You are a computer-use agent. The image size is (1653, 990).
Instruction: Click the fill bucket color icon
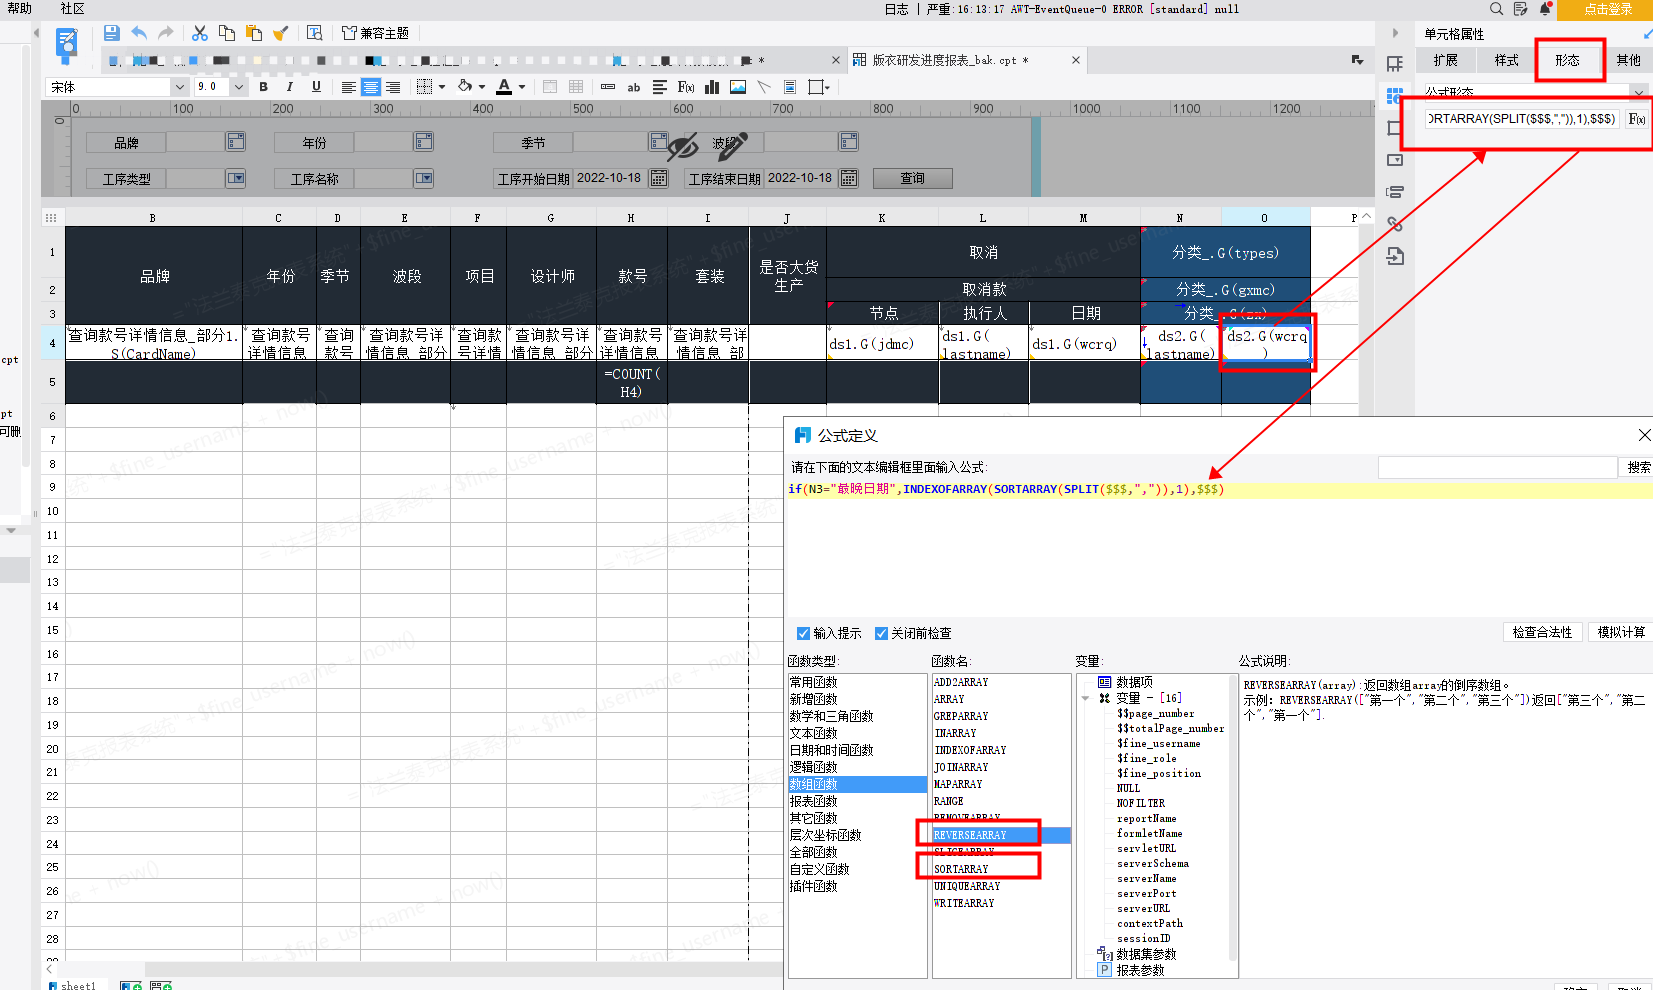coord(465,87)
